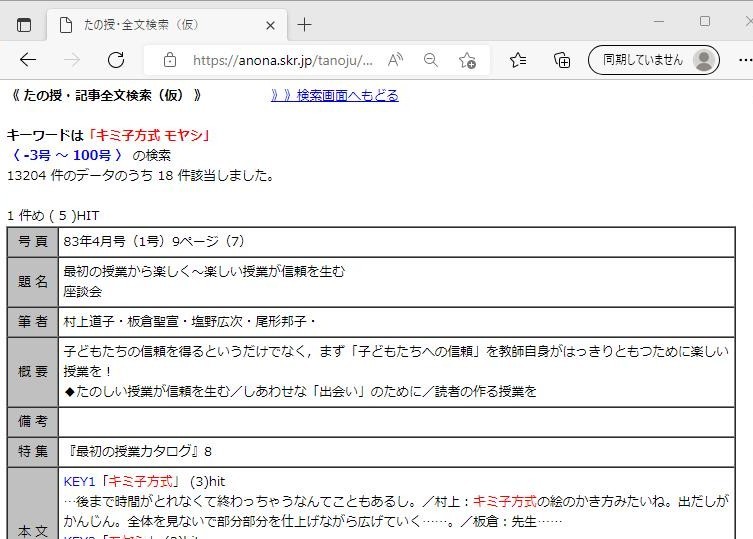Add this page to favorites

(x=467, y=60)
